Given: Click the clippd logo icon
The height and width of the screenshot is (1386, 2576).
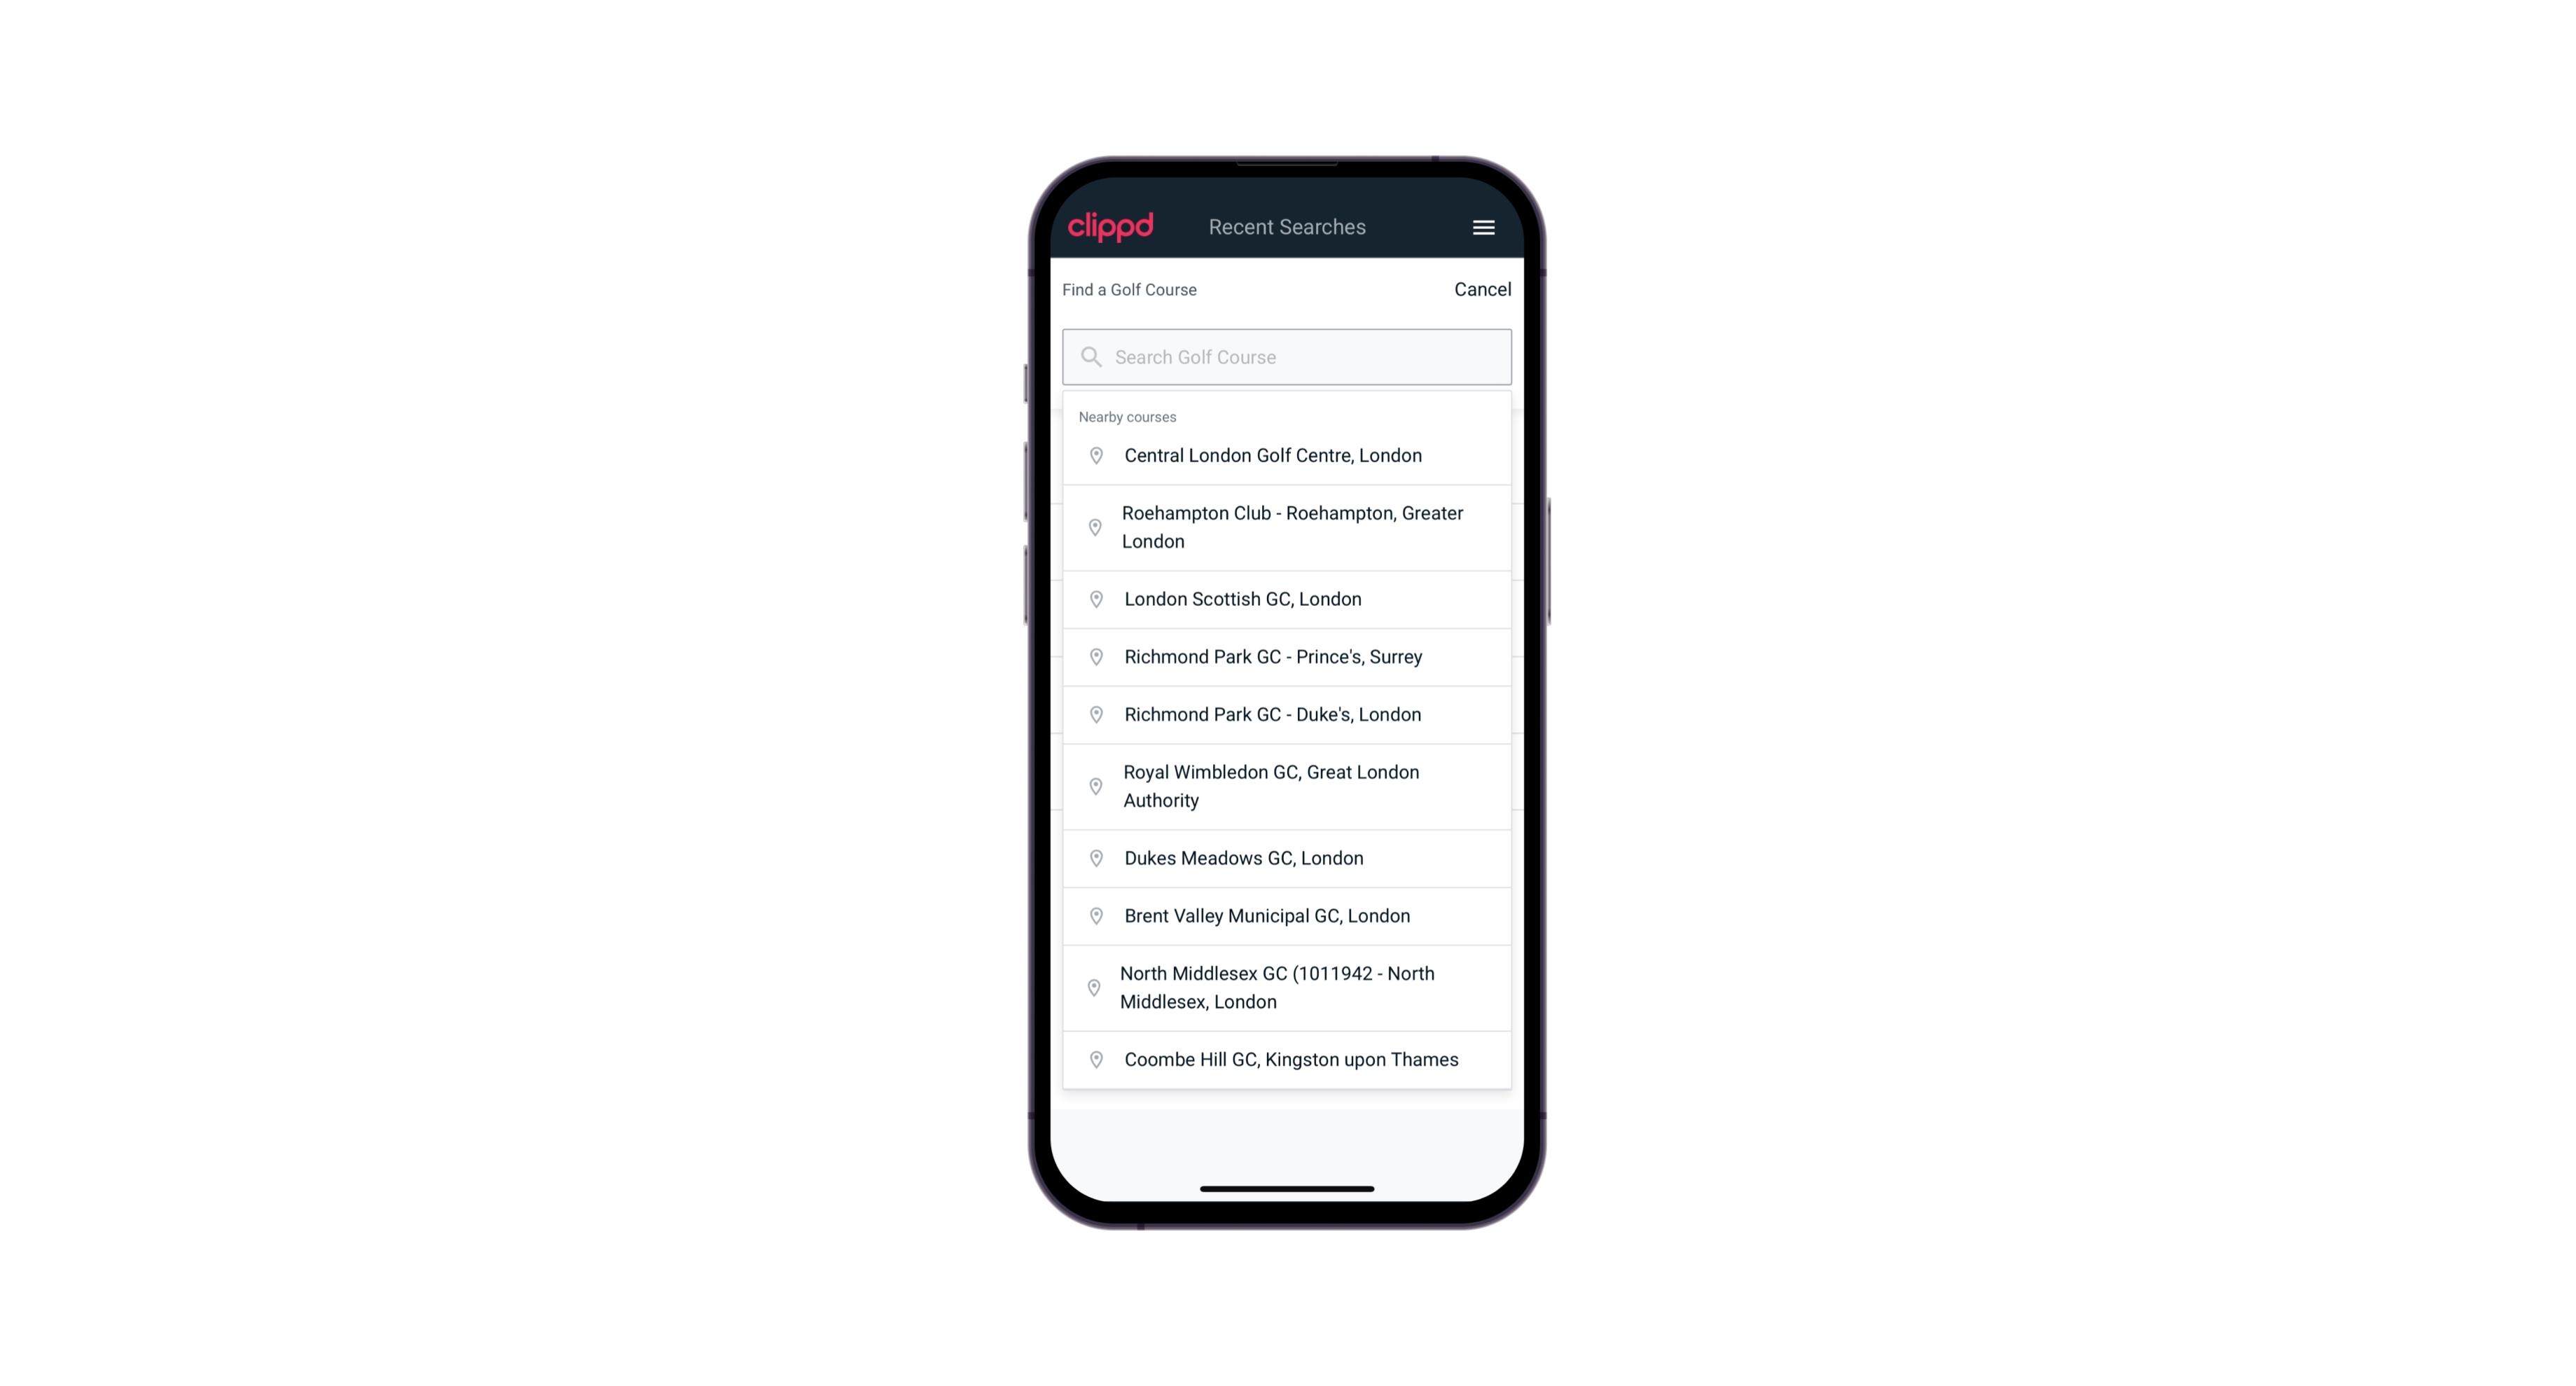Looking at the screenshot, I should 1111,227.
